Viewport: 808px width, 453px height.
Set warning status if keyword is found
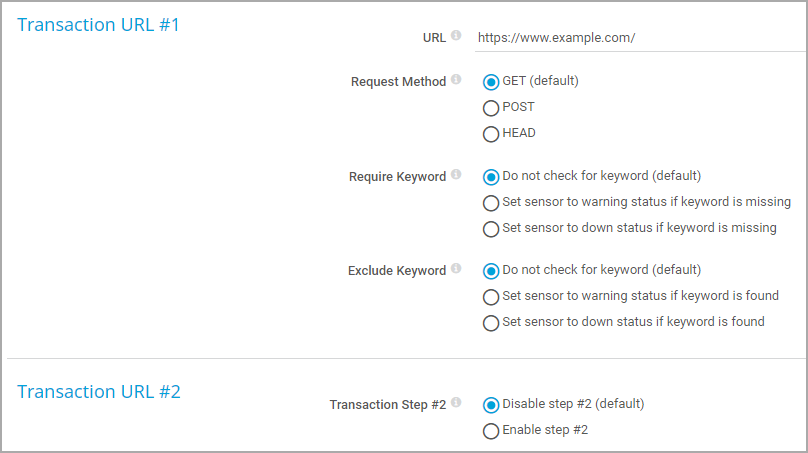tap(491, 297)
